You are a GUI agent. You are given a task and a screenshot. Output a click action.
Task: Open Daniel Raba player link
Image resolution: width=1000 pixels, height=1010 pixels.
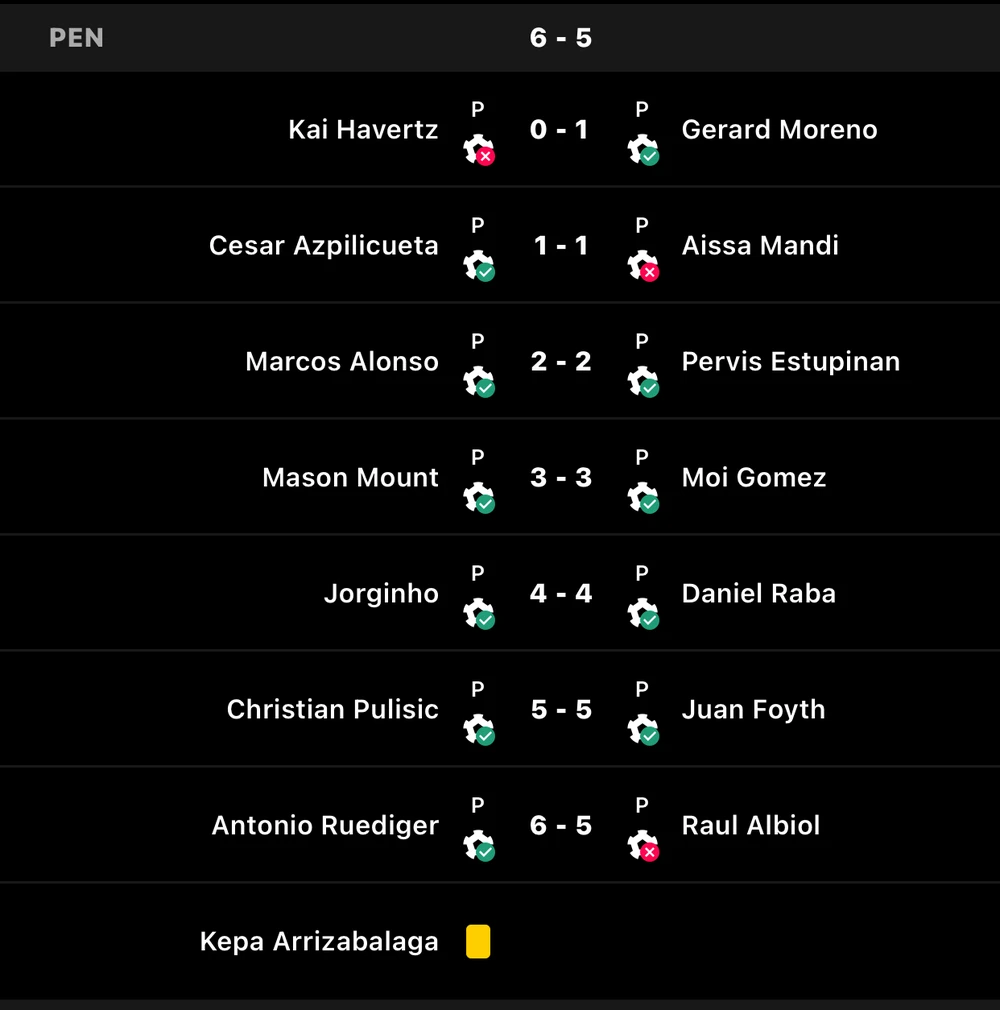(758, 594)
